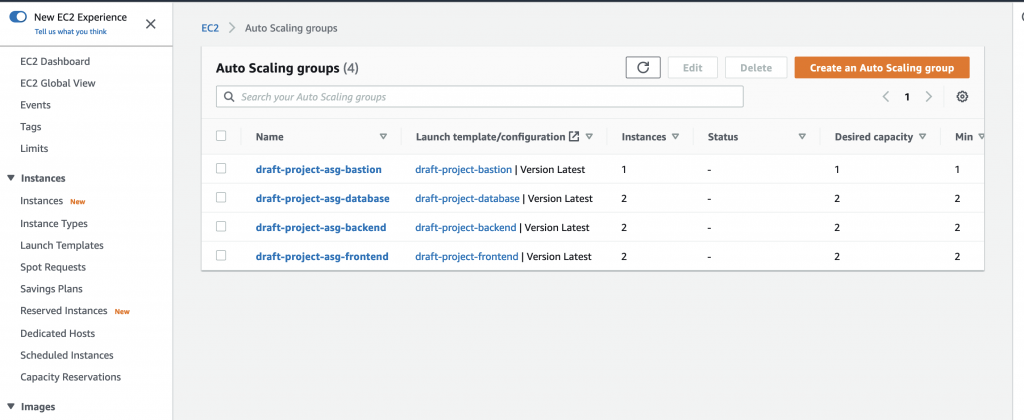Viewport: 1024px width, 420px height.
Task: Click the search magnifier icon
Action: coord(229,97)
